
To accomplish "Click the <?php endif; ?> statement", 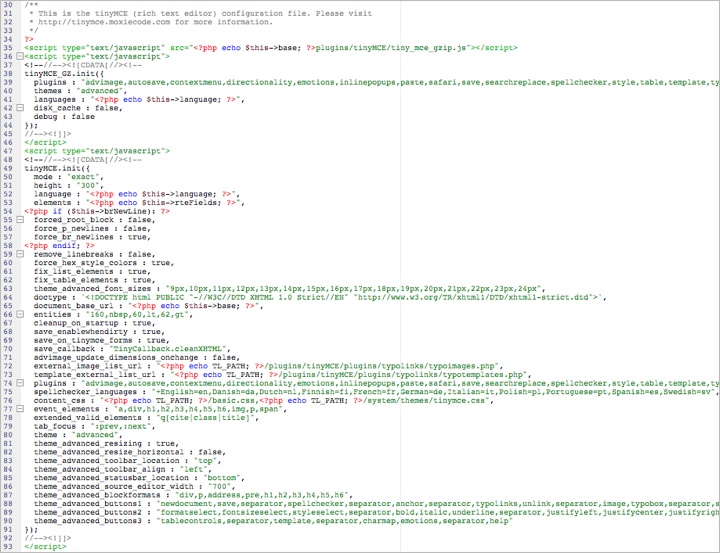I will tap(59, 246).
